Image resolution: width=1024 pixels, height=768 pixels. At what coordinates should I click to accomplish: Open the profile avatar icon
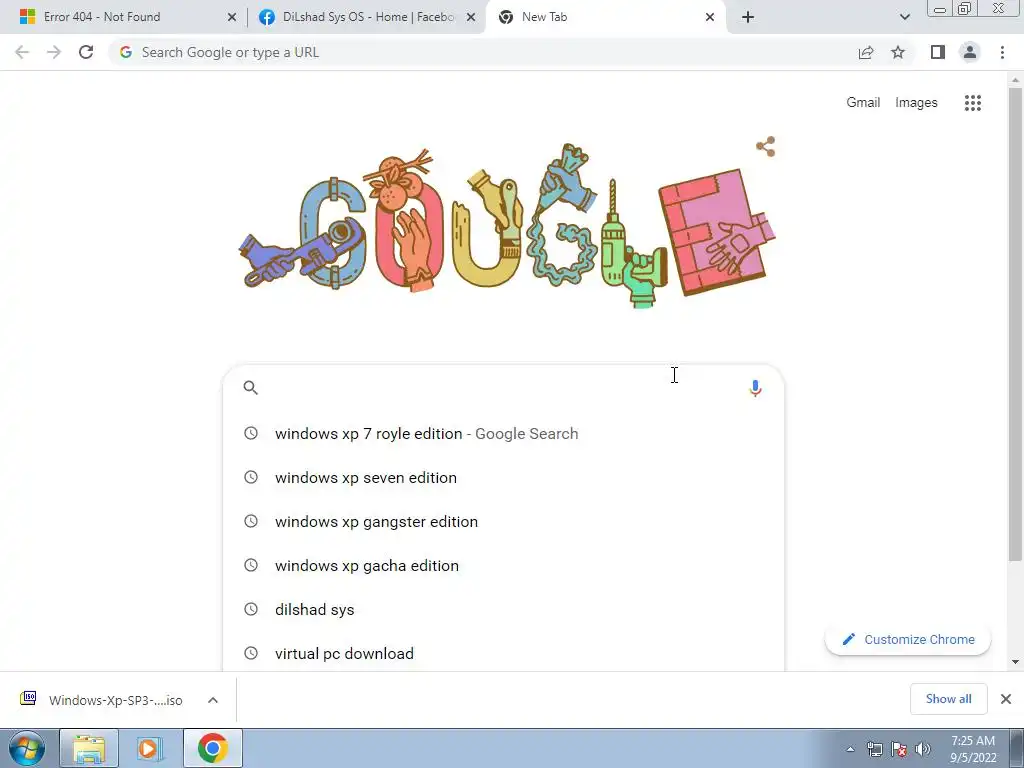coord(970,52)
